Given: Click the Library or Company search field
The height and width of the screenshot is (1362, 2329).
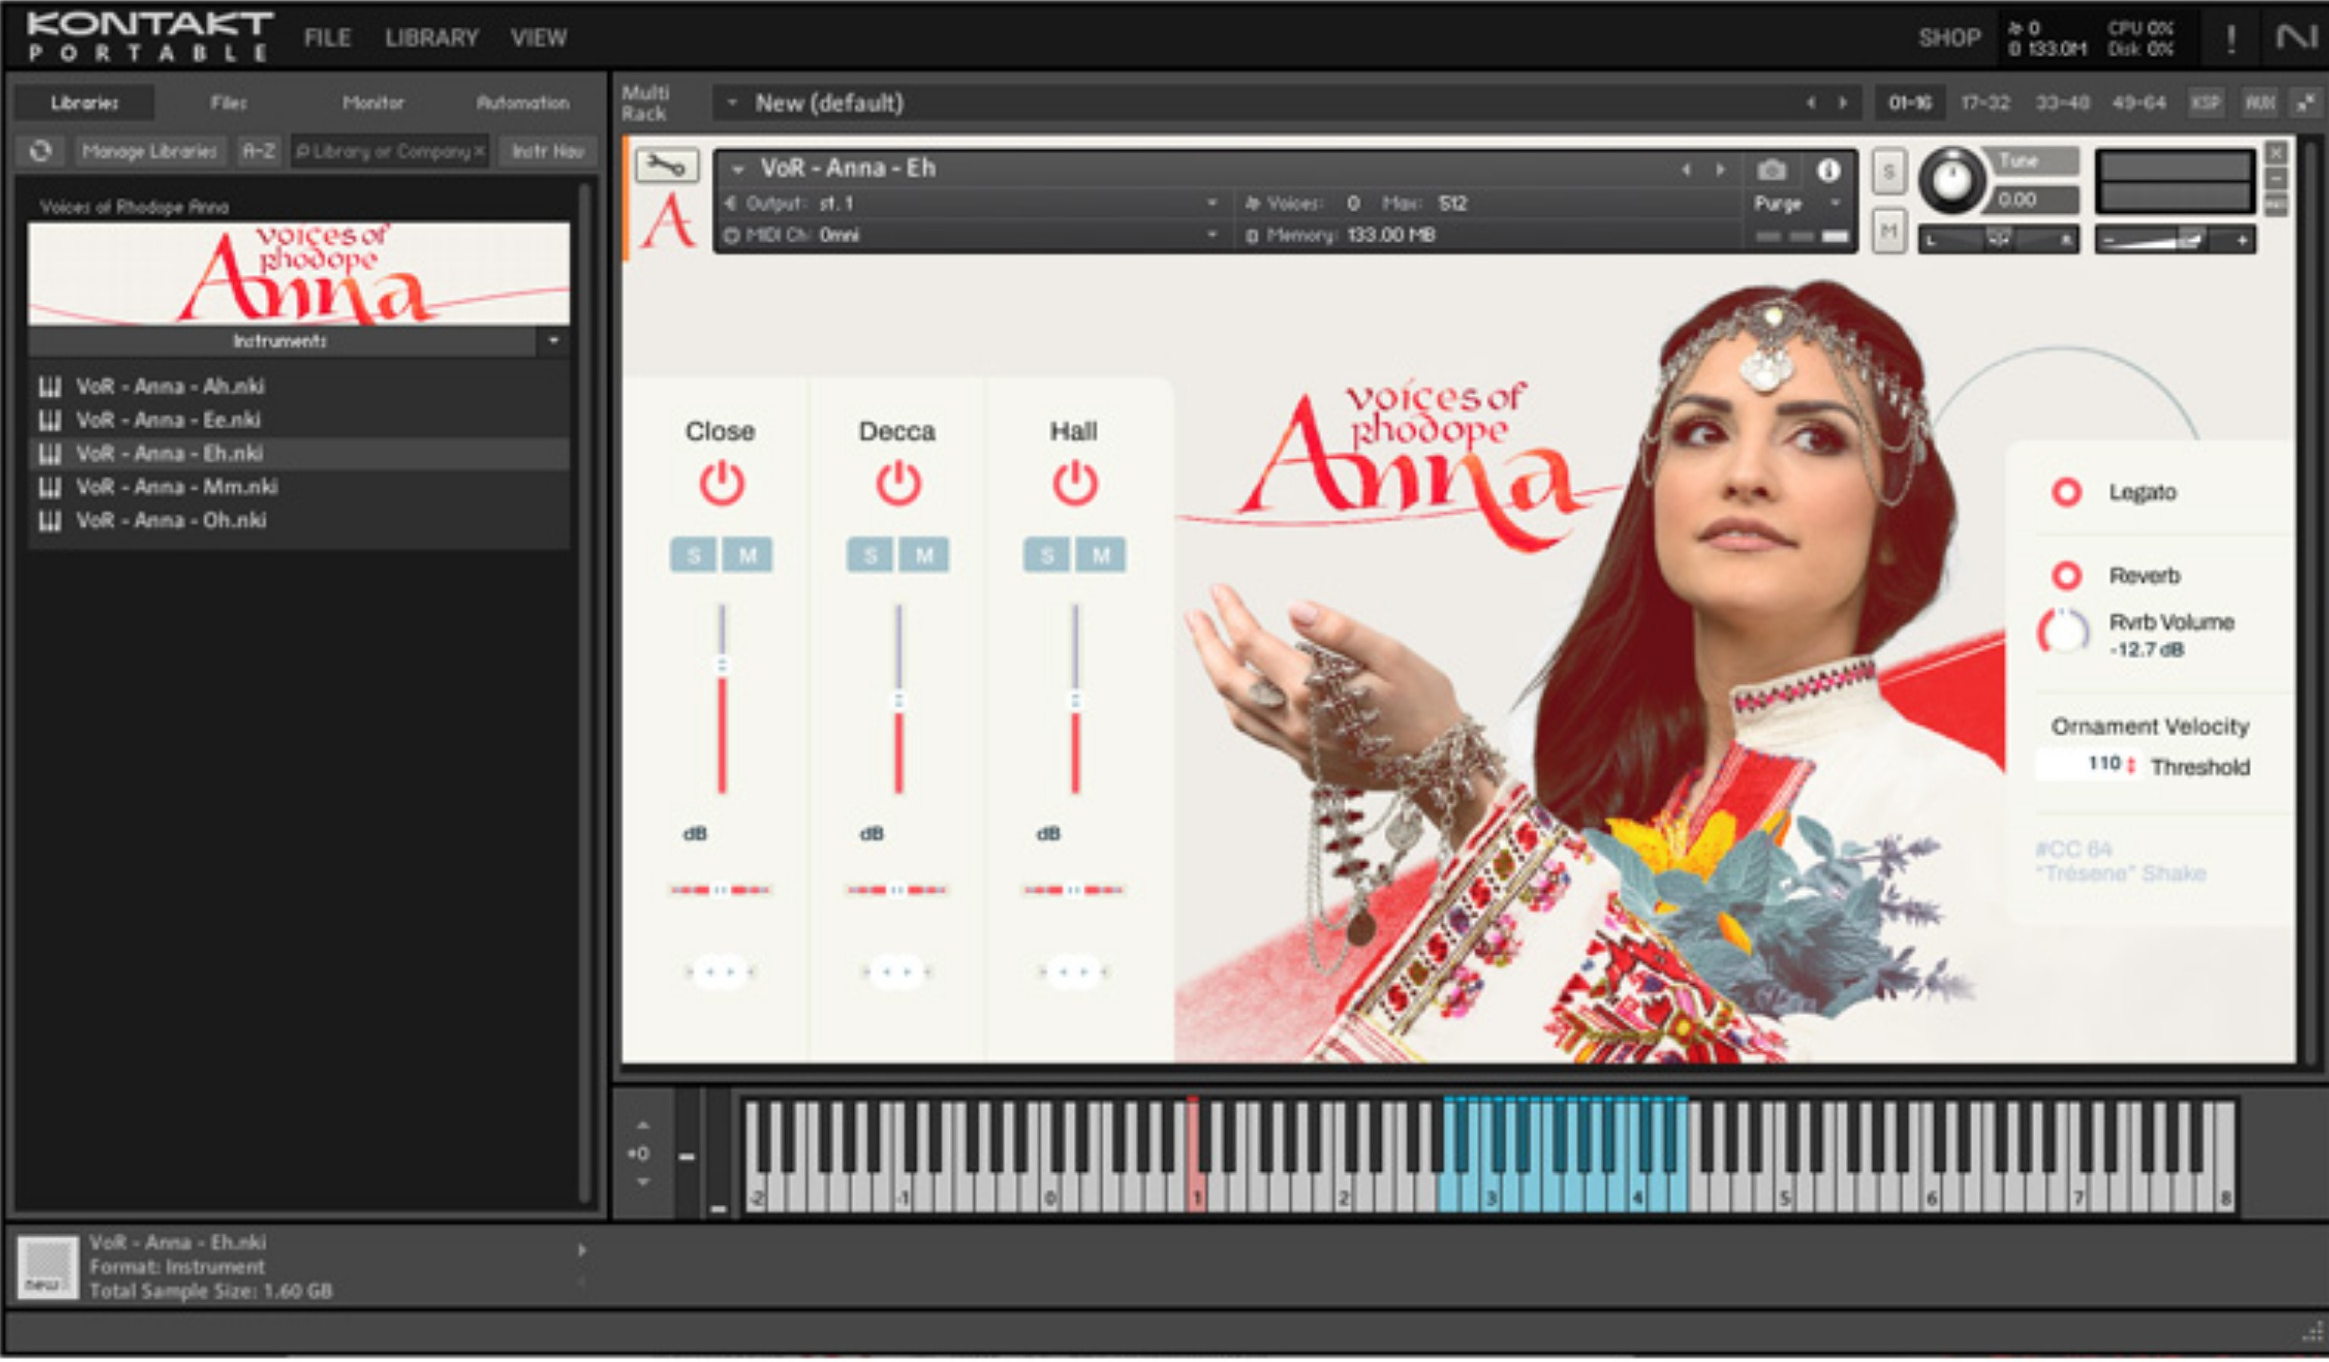Looking at the screenshot, I should pos(389,151).
